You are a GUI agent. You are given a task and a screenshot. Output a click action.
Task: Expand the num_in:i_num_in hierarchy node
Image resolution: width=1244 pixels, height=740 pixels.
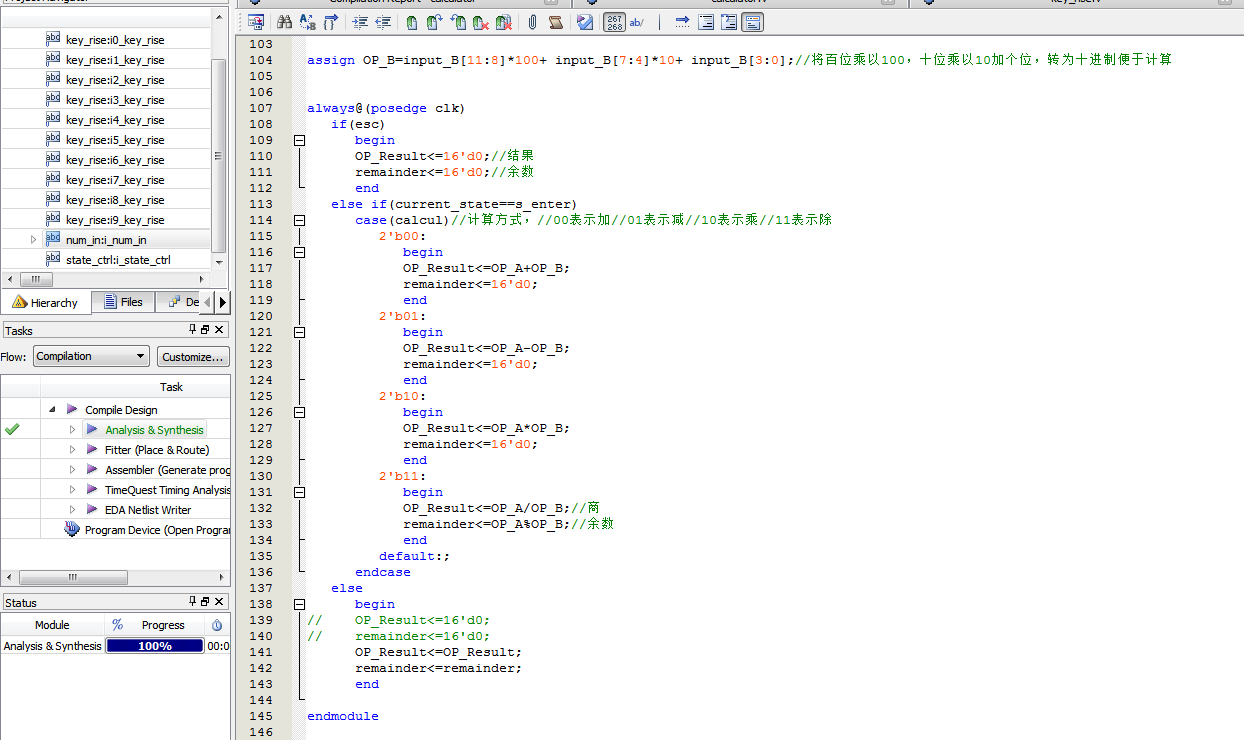33,240
